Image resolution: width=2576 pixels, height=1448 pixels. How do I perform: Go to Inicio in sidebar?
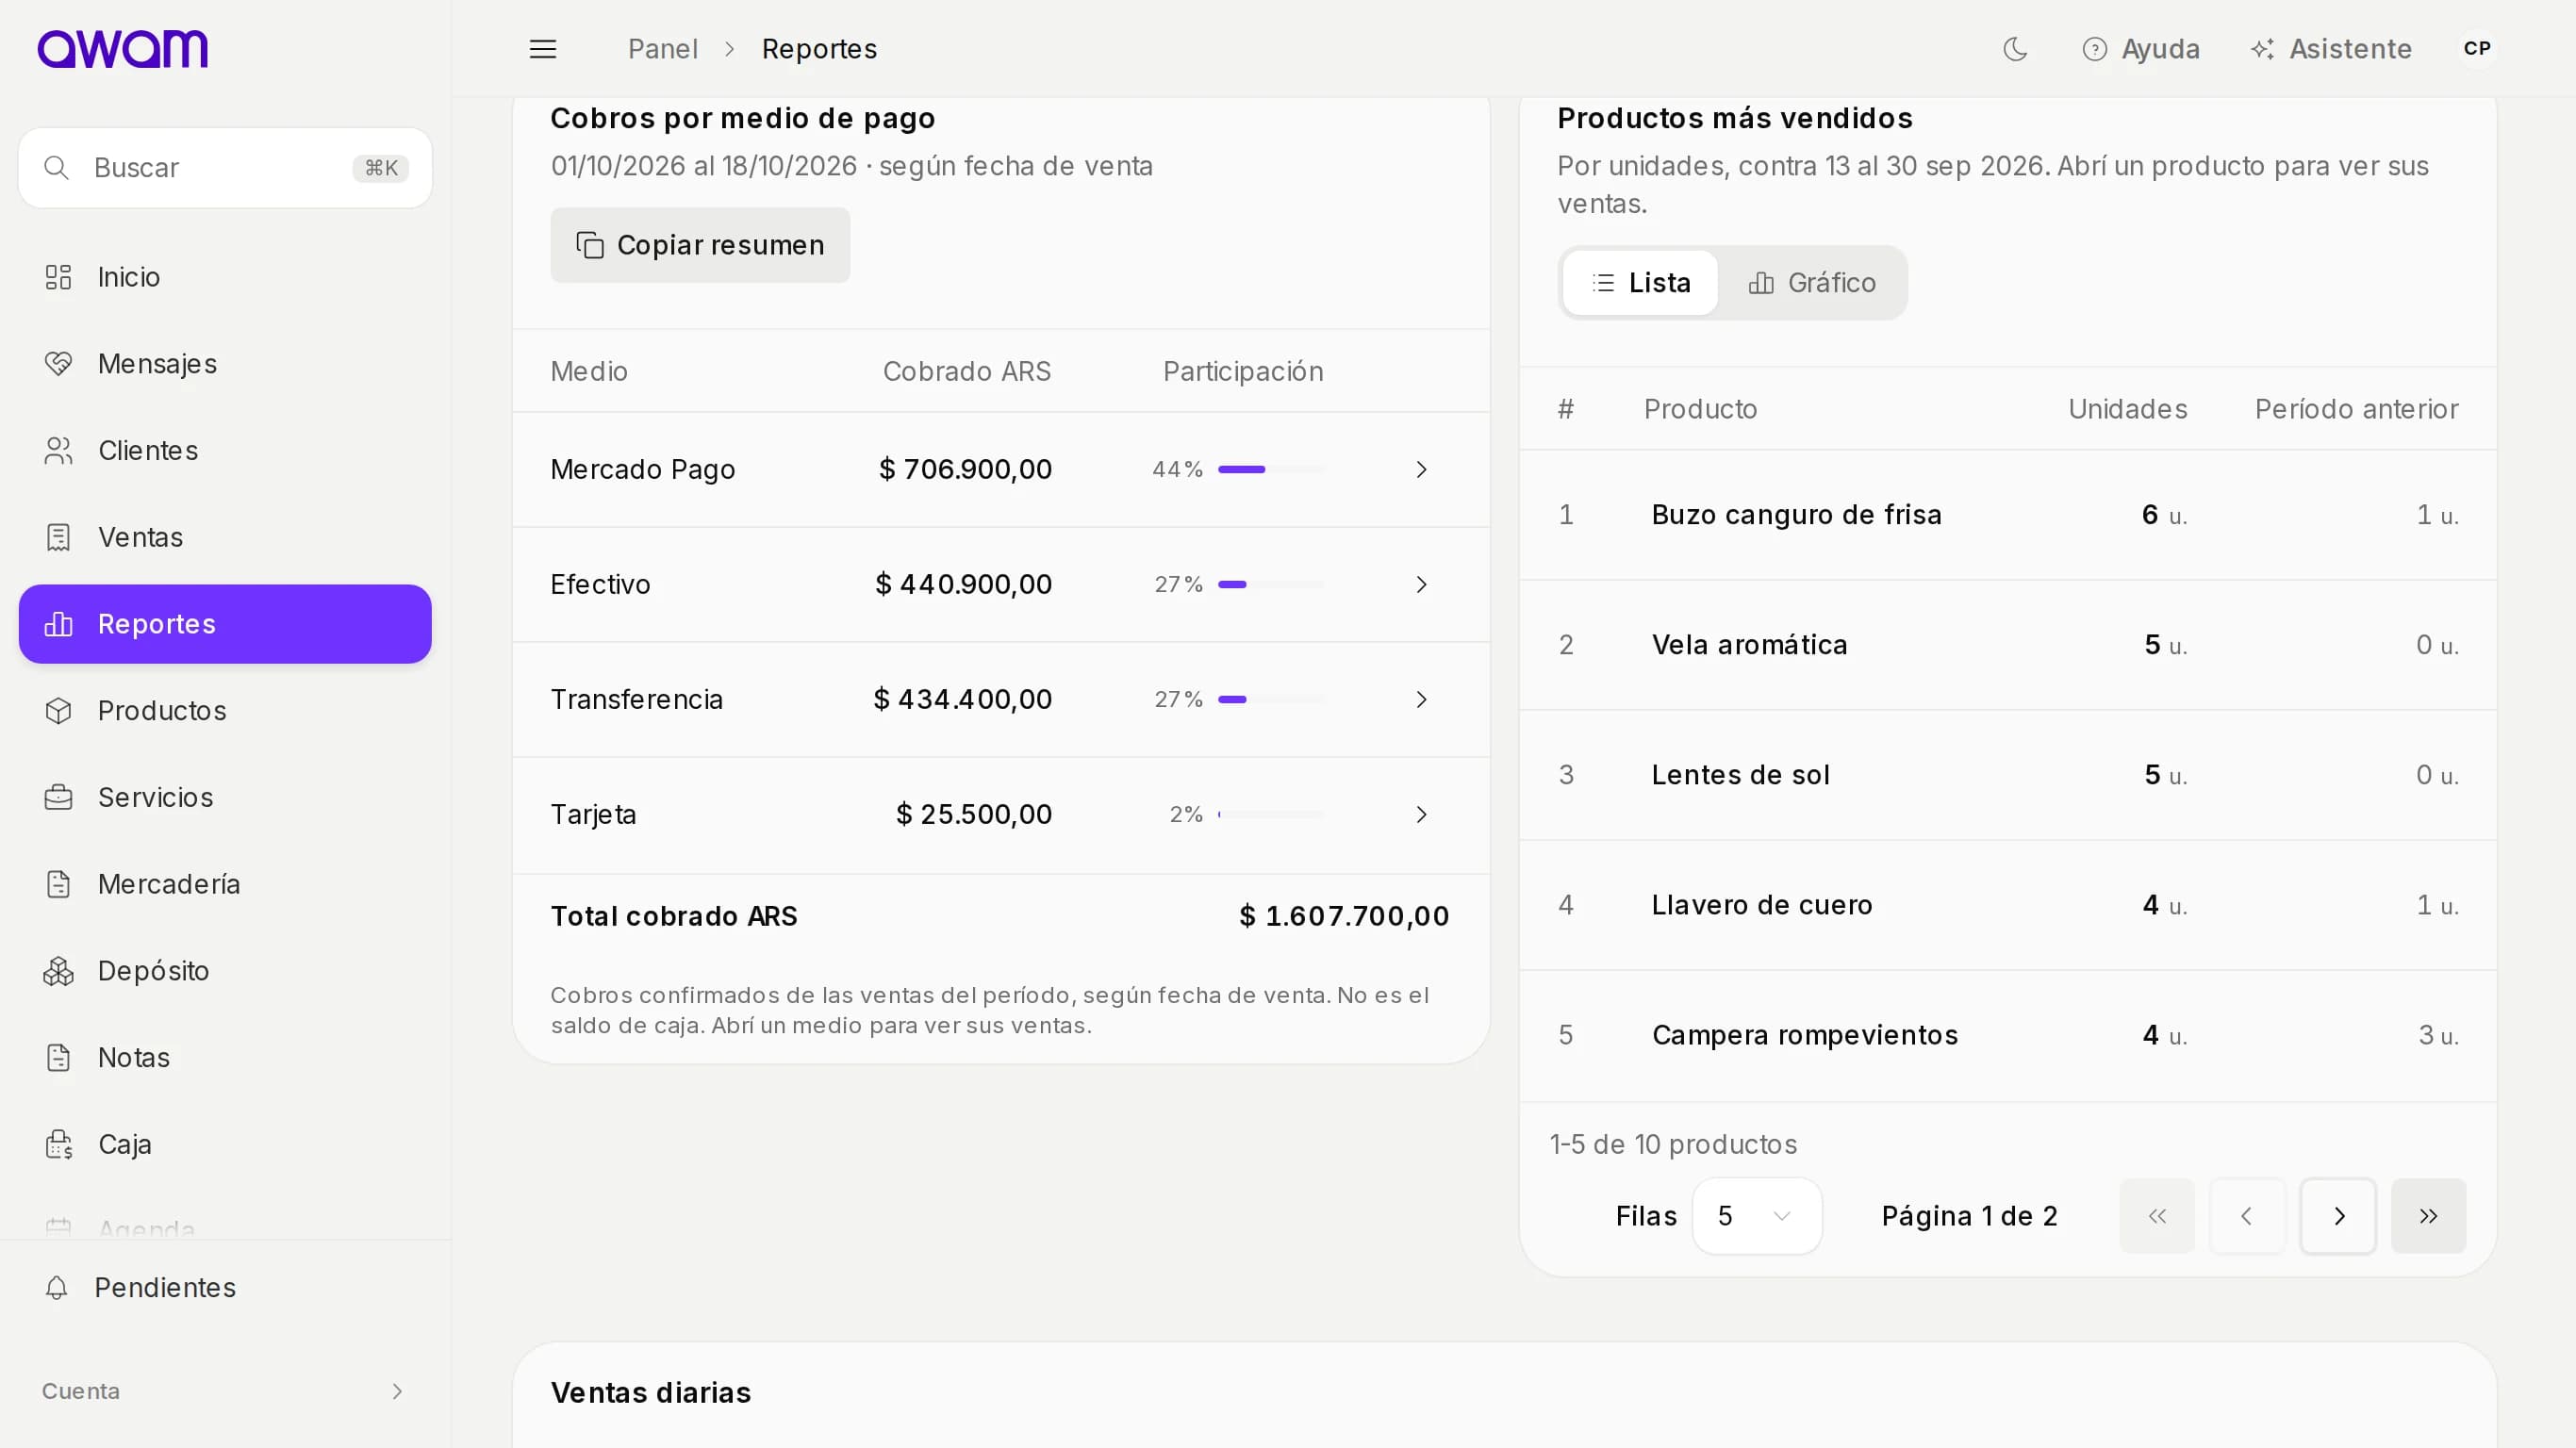pos(225,277)
